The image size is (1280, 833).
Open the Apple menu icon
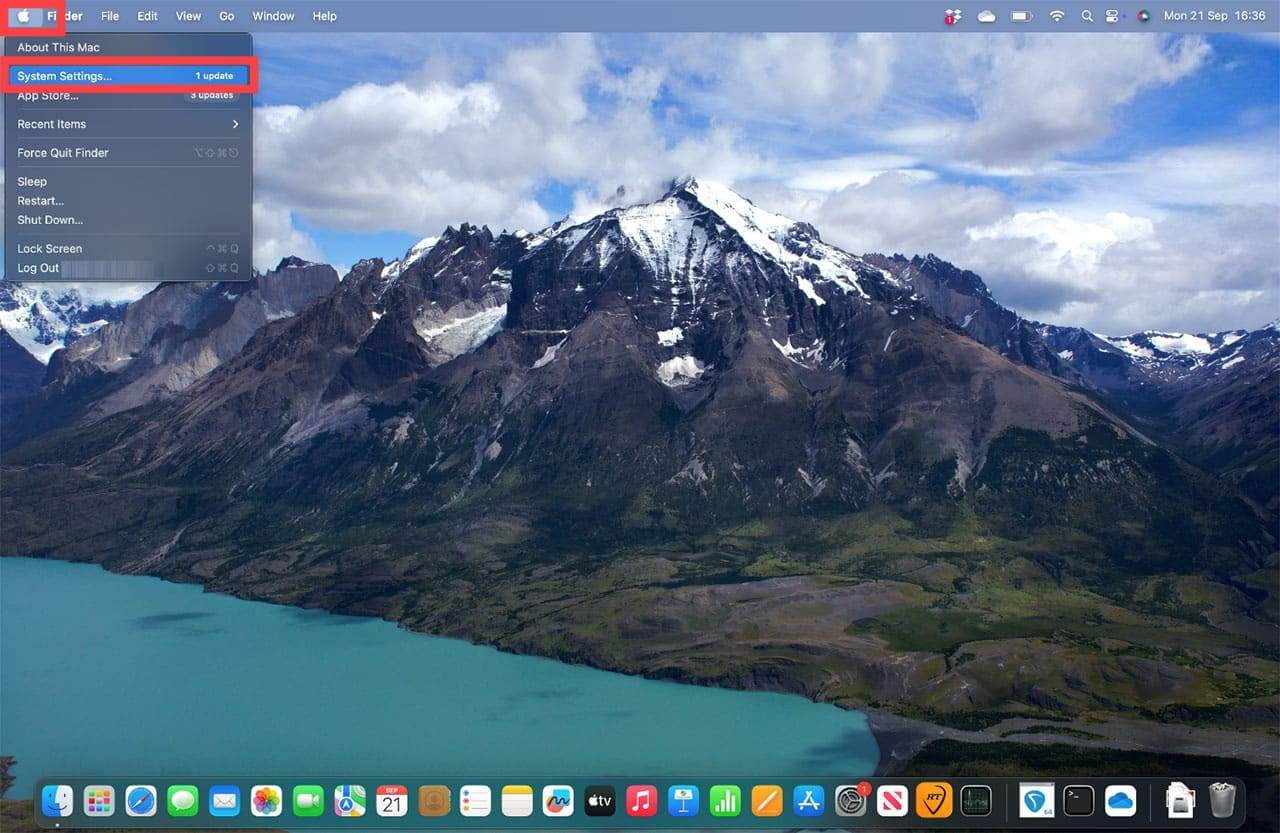[24, 16]
